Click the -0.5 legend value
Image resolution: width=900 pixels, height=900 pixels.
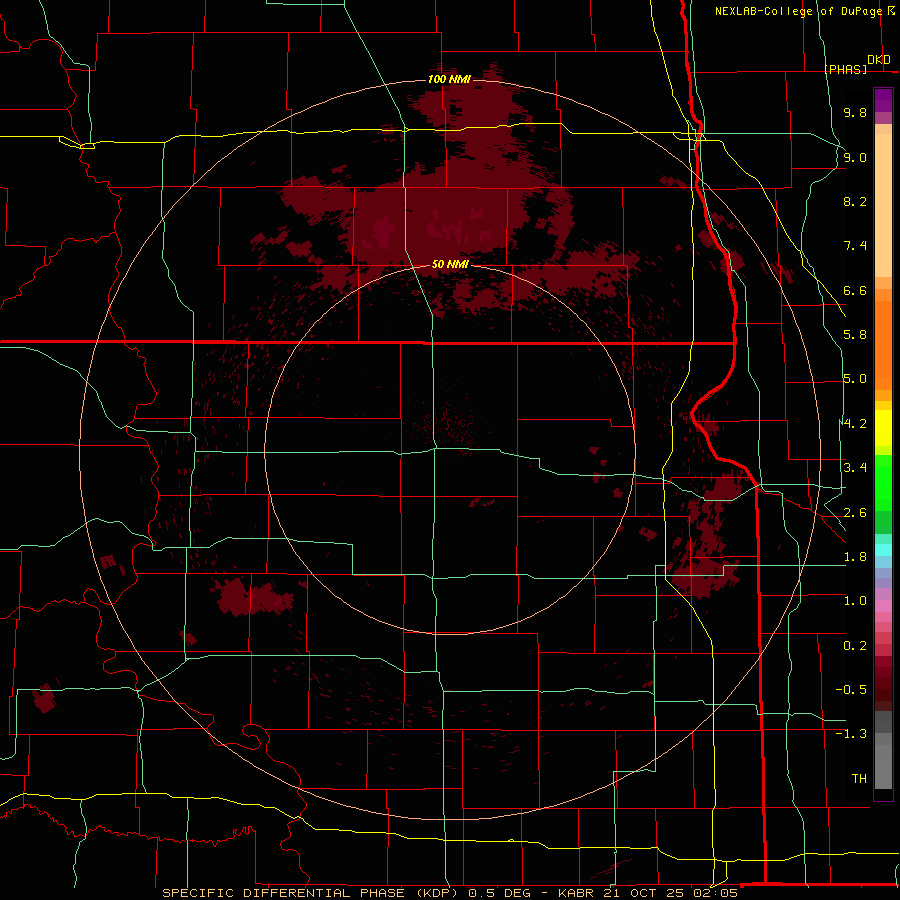point(851,690)
